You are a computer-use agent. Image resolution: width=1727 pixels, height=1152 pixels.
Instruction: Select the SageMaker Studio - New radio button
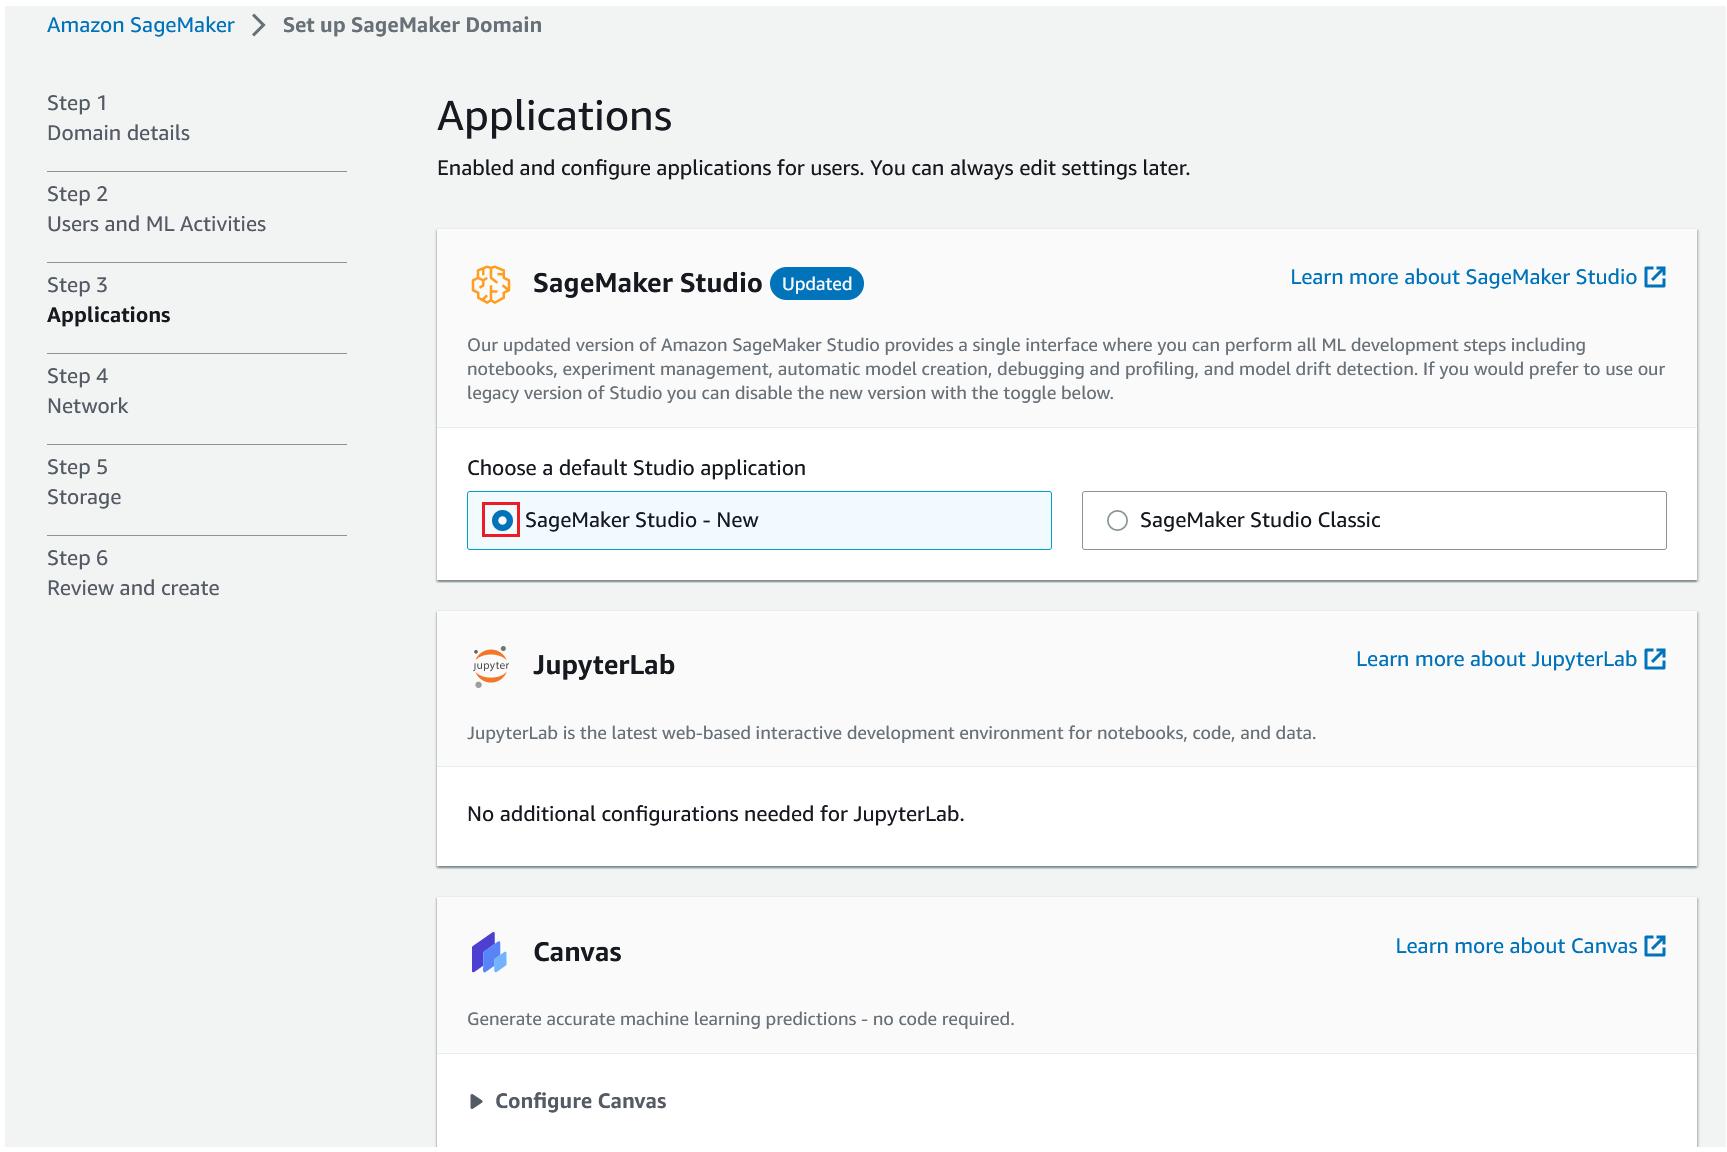pos(502,520)
